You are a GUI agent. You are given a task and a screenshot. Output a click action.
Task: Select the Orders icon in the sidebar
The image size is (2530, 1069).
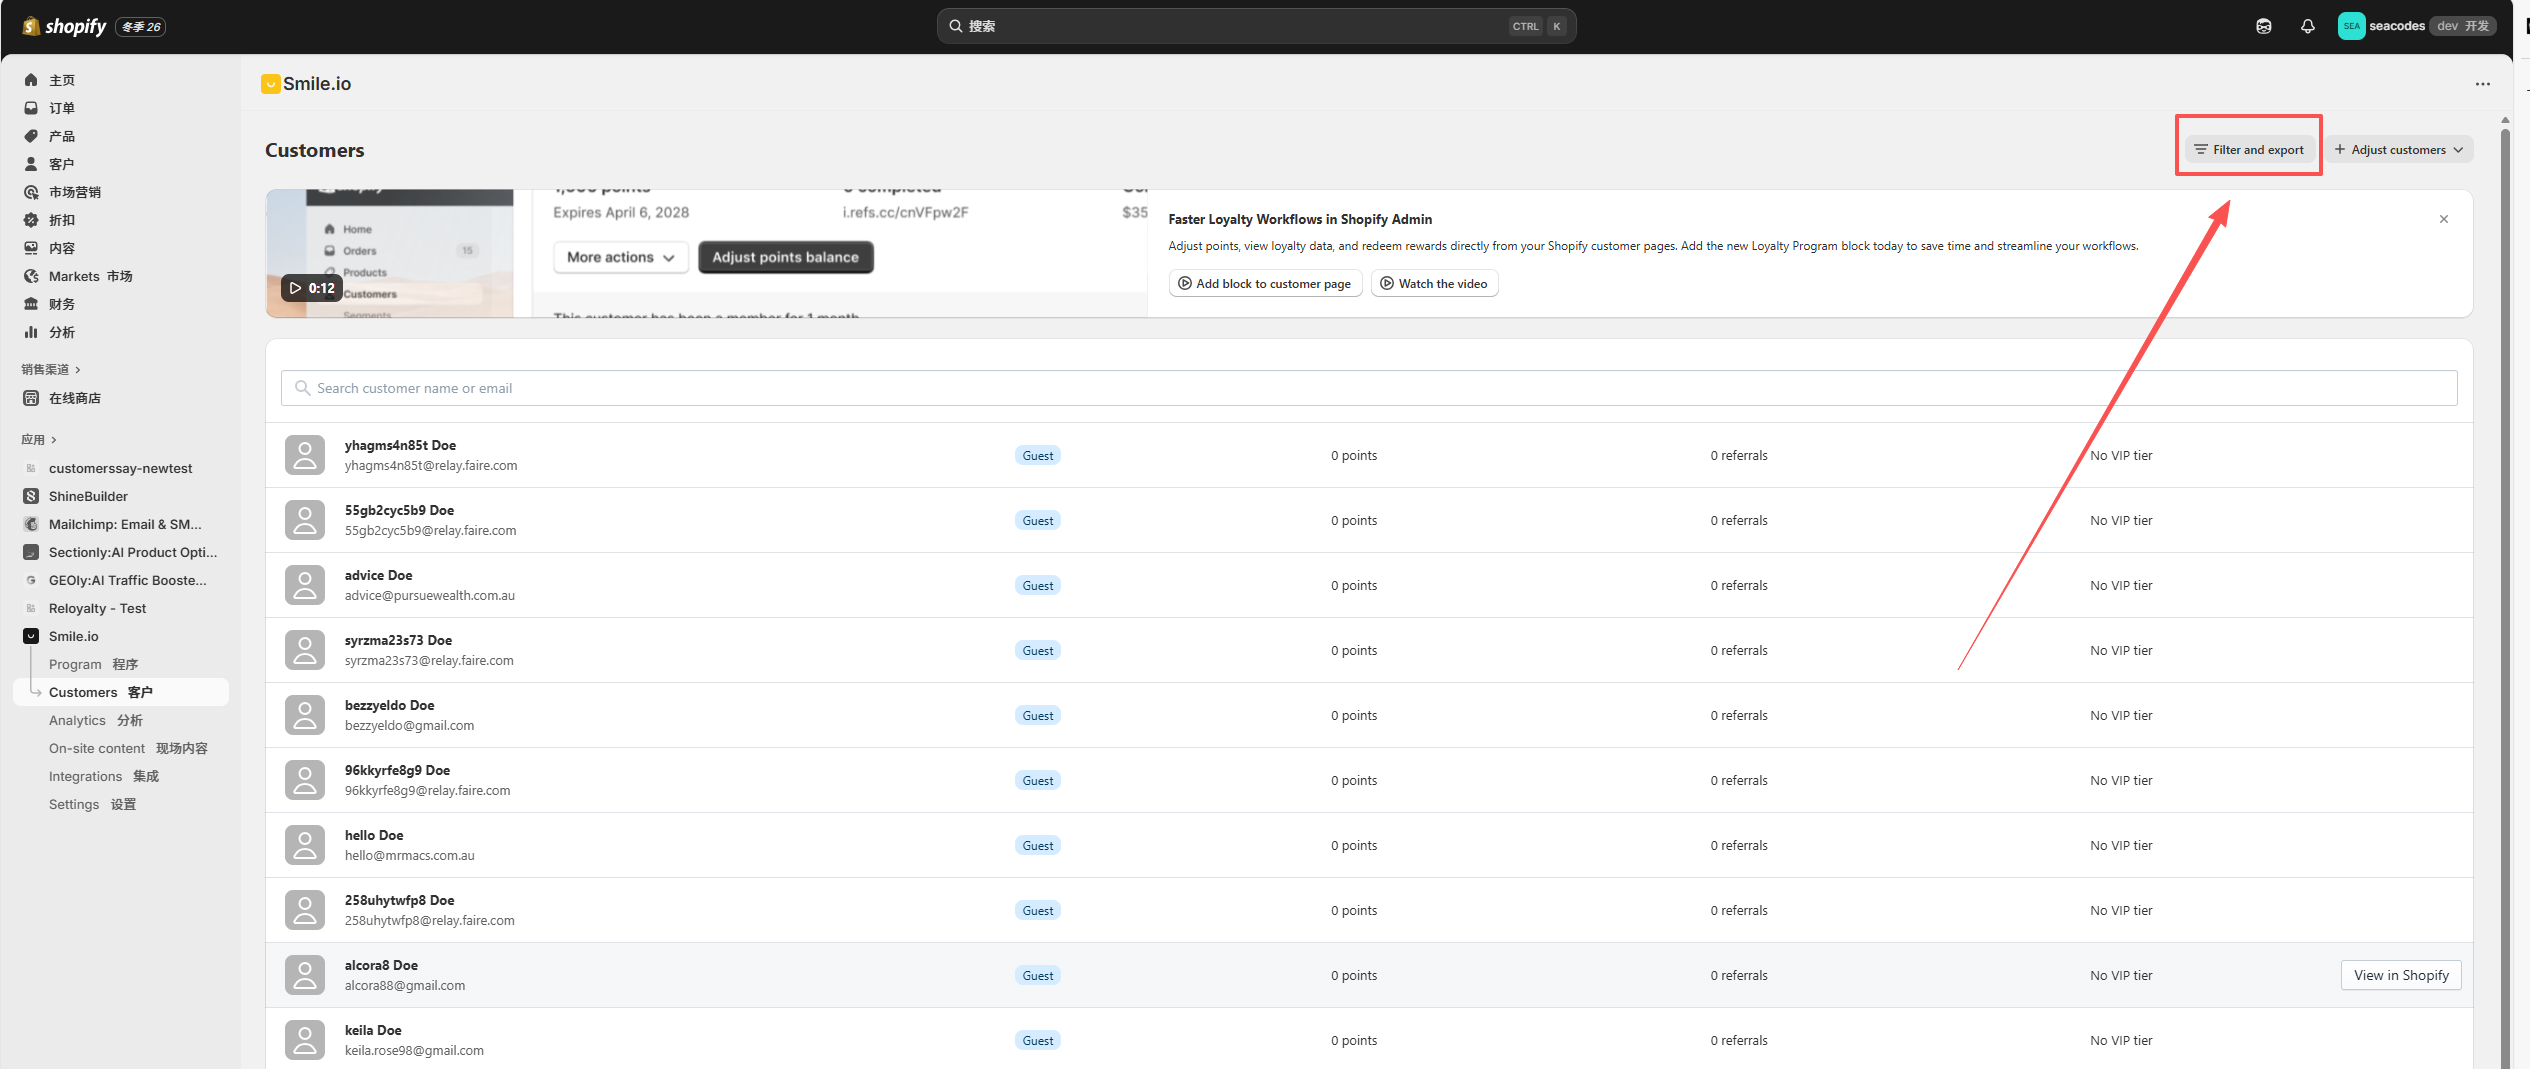click(31, 108)
